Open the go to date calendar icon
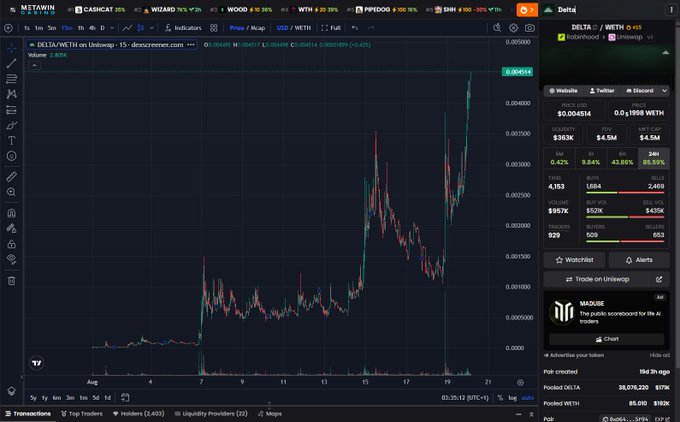Image resolution: width=680 pixels, height=422 pixels. click(125, 397)
